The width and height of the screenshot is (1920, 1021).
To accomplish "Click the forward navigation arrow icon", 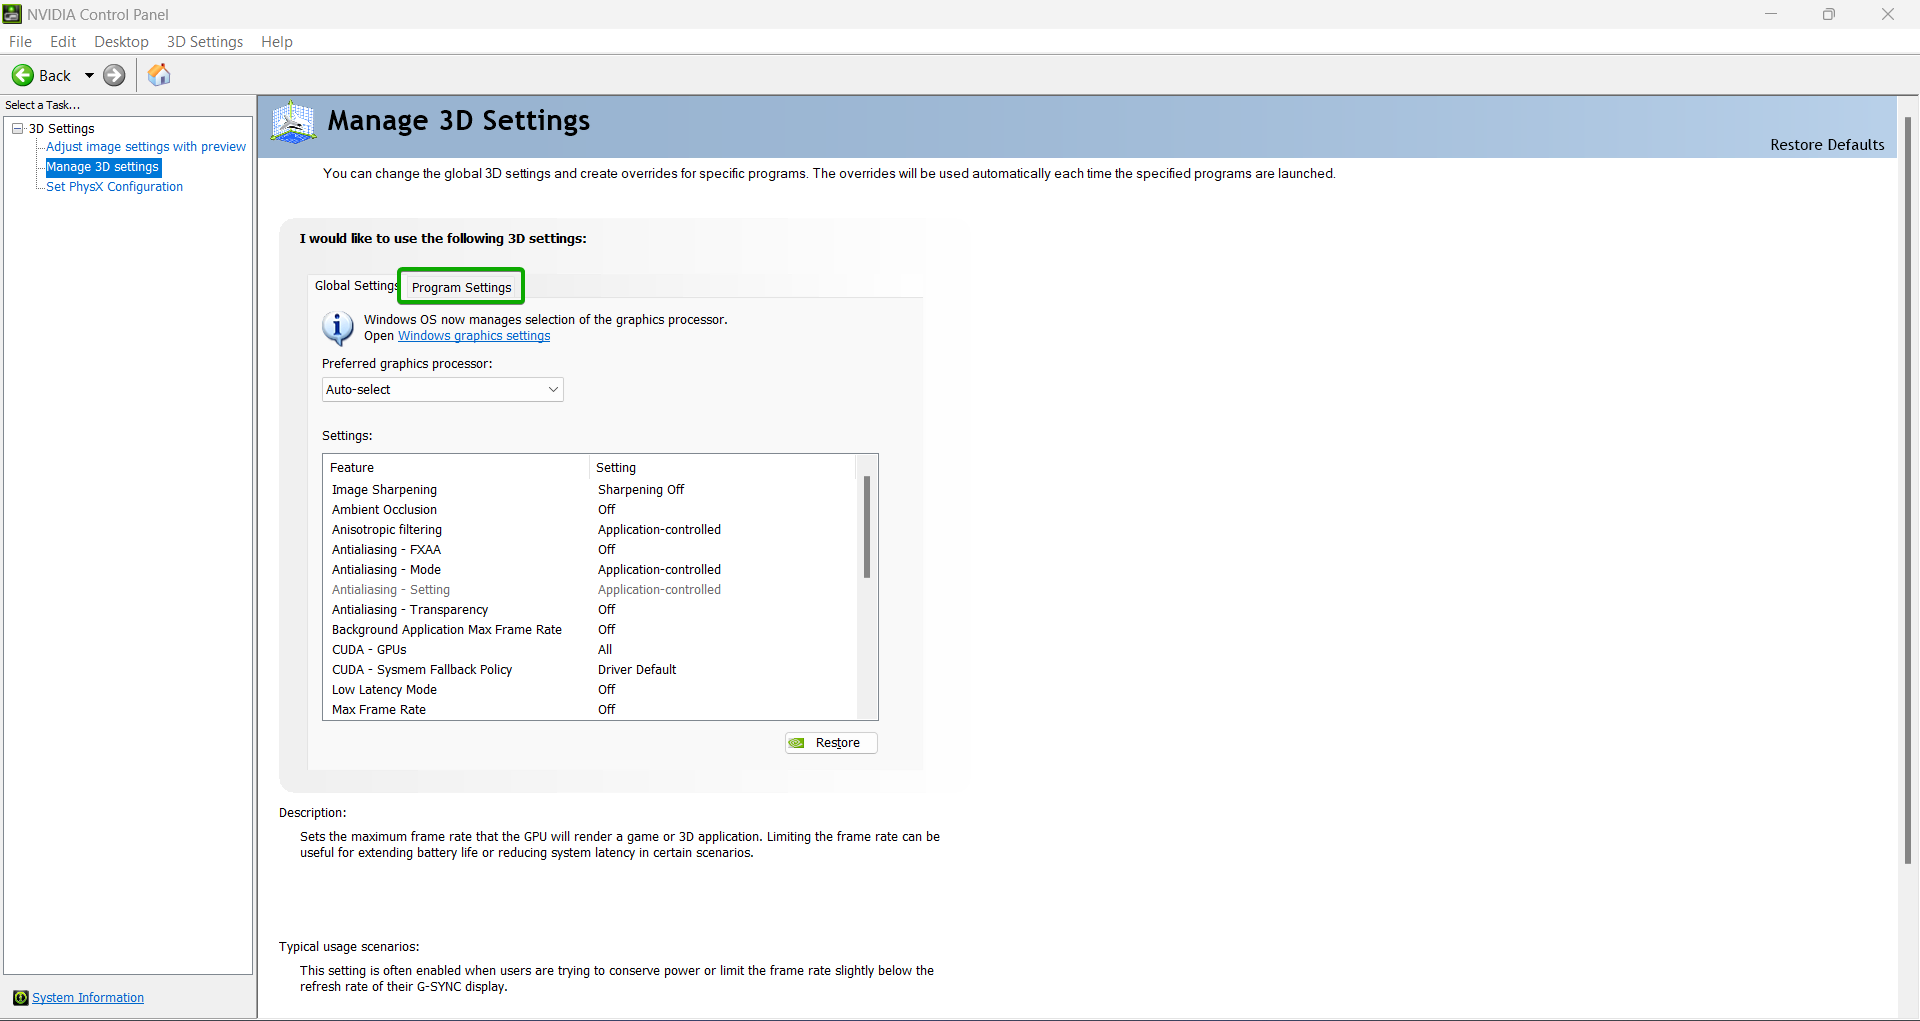I will pyautogui.click(x=114, y=75).
